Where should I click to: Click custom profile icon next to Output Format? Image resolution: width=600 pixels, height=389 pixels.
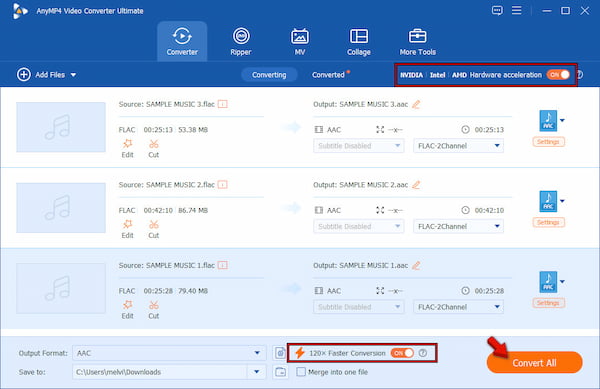pyautogui.click(x=280, y=353)
